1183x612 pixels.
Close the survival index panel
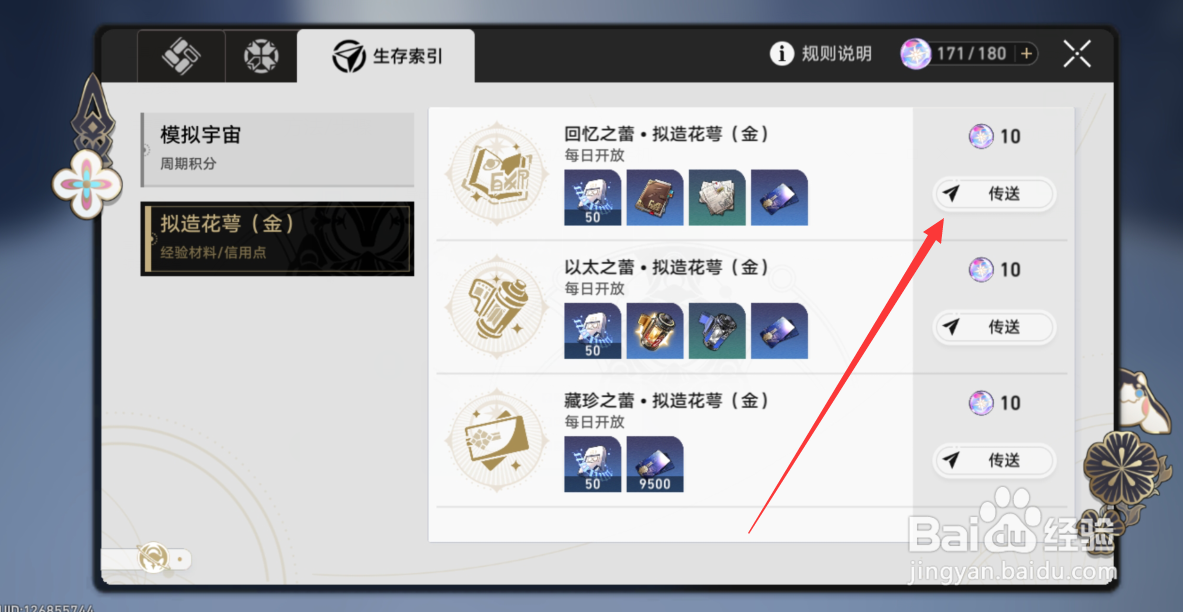click(x=1077, y=54)
